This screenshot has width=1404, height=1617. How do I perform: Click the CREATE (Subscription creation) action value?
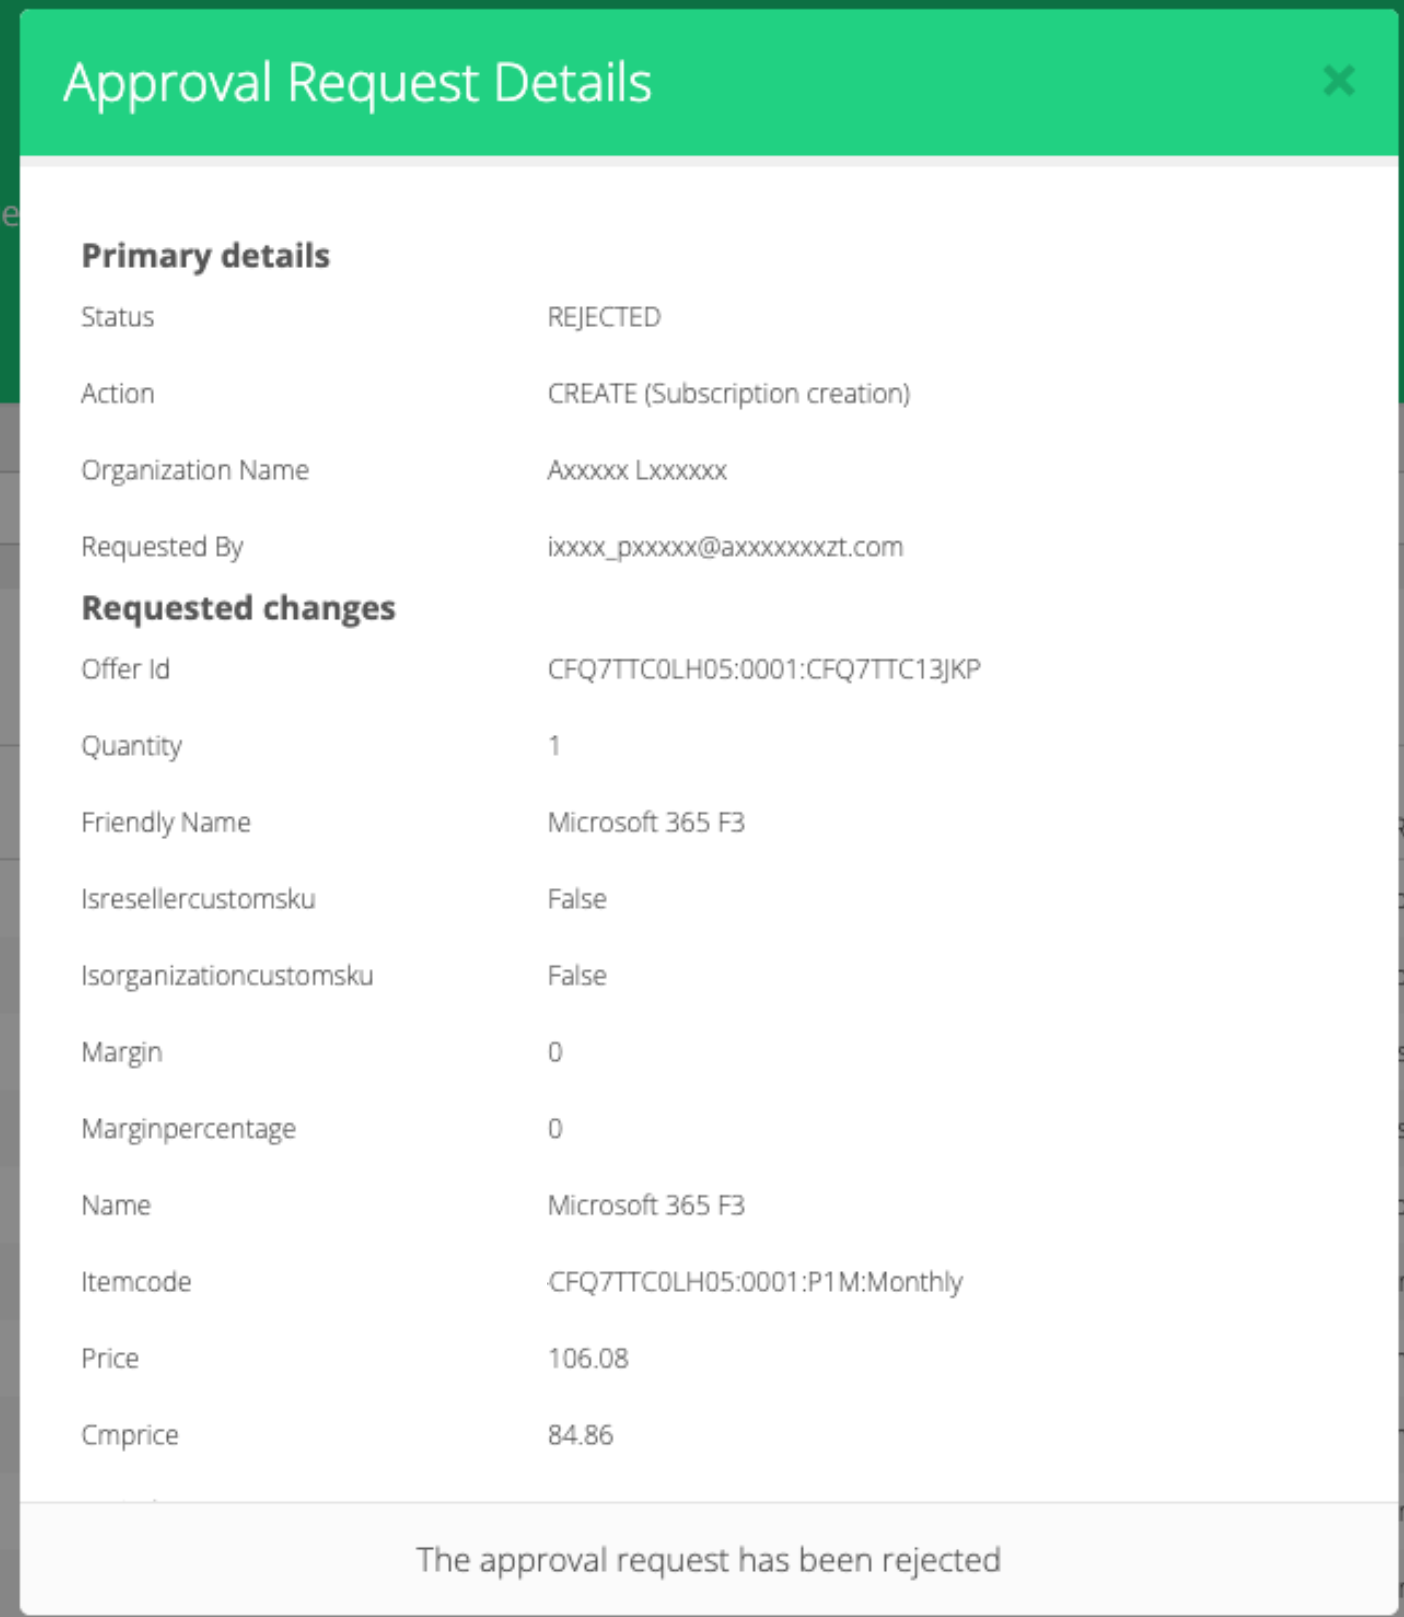(728, 394)
